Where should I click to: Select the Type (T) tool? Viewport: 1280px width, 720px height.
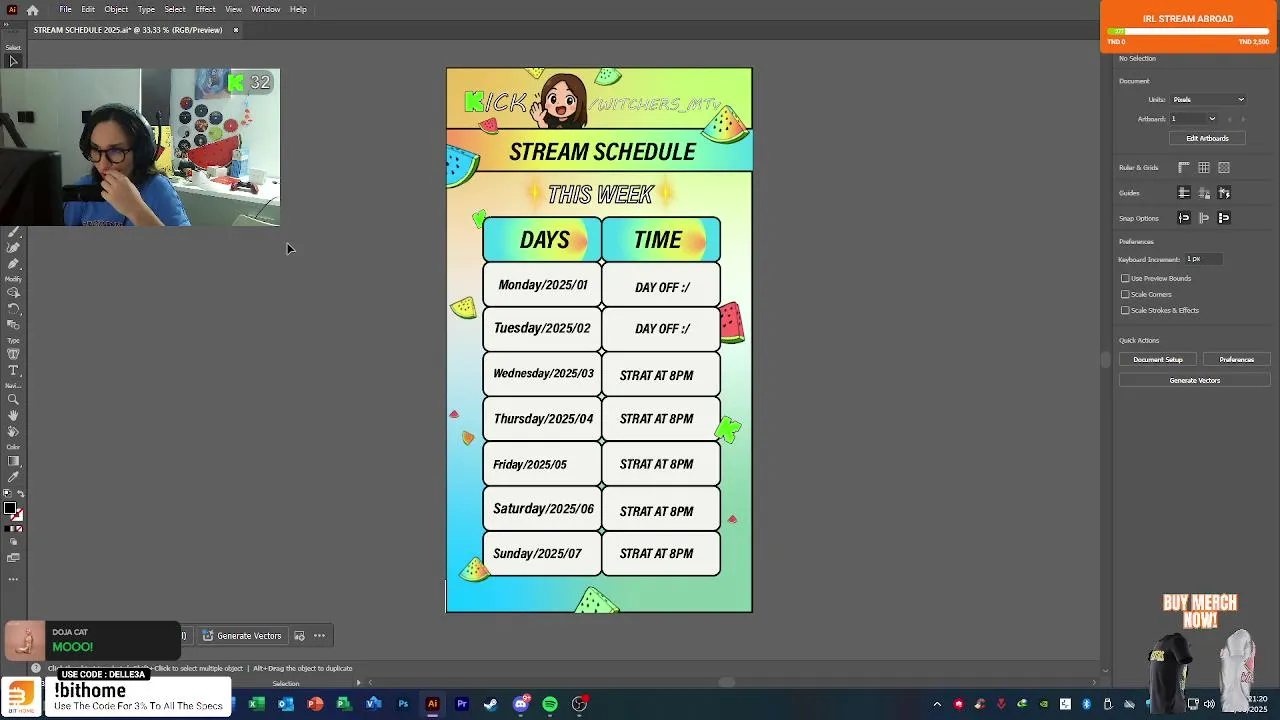(x=13, y=370)
